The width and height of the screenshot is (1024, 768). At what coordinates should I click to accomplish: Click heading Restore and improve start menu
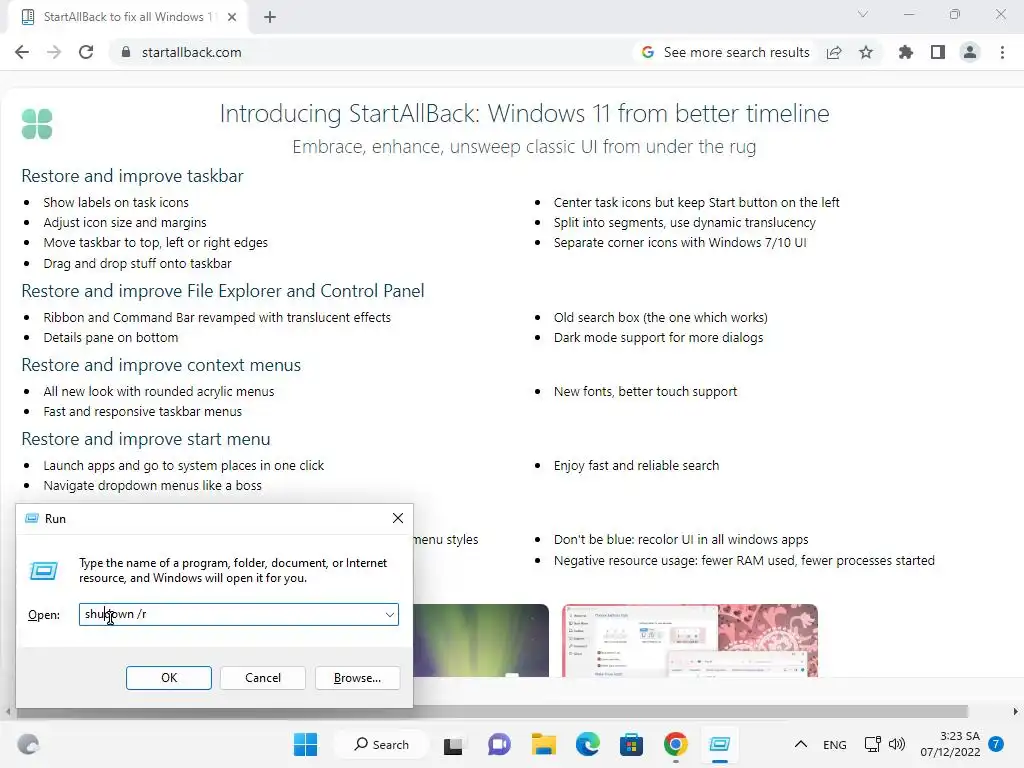pos(146,440)
